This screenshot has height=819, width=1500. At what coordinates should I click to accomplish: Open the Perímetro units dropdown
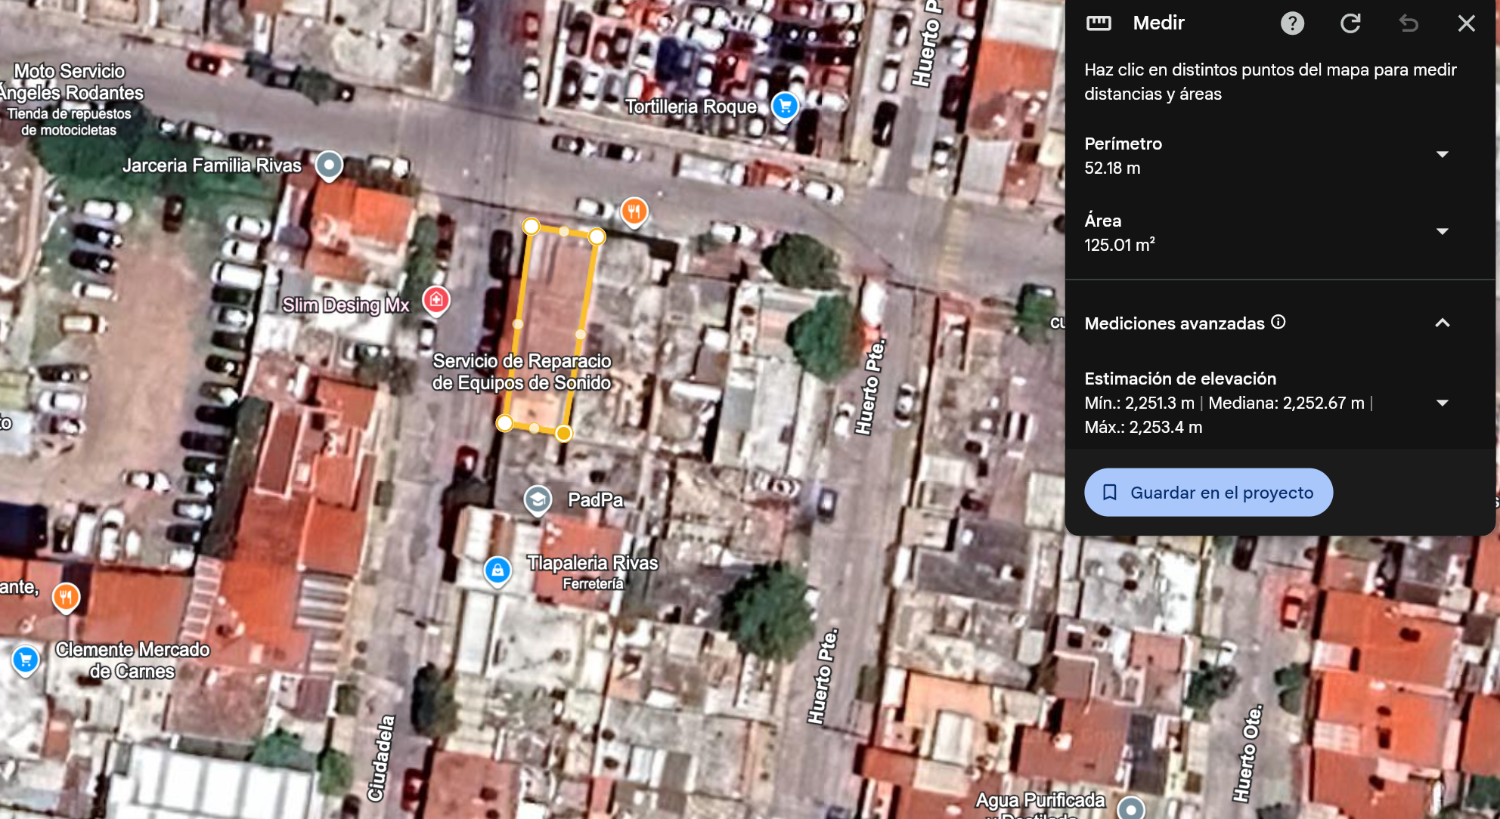pos(1442,154)
